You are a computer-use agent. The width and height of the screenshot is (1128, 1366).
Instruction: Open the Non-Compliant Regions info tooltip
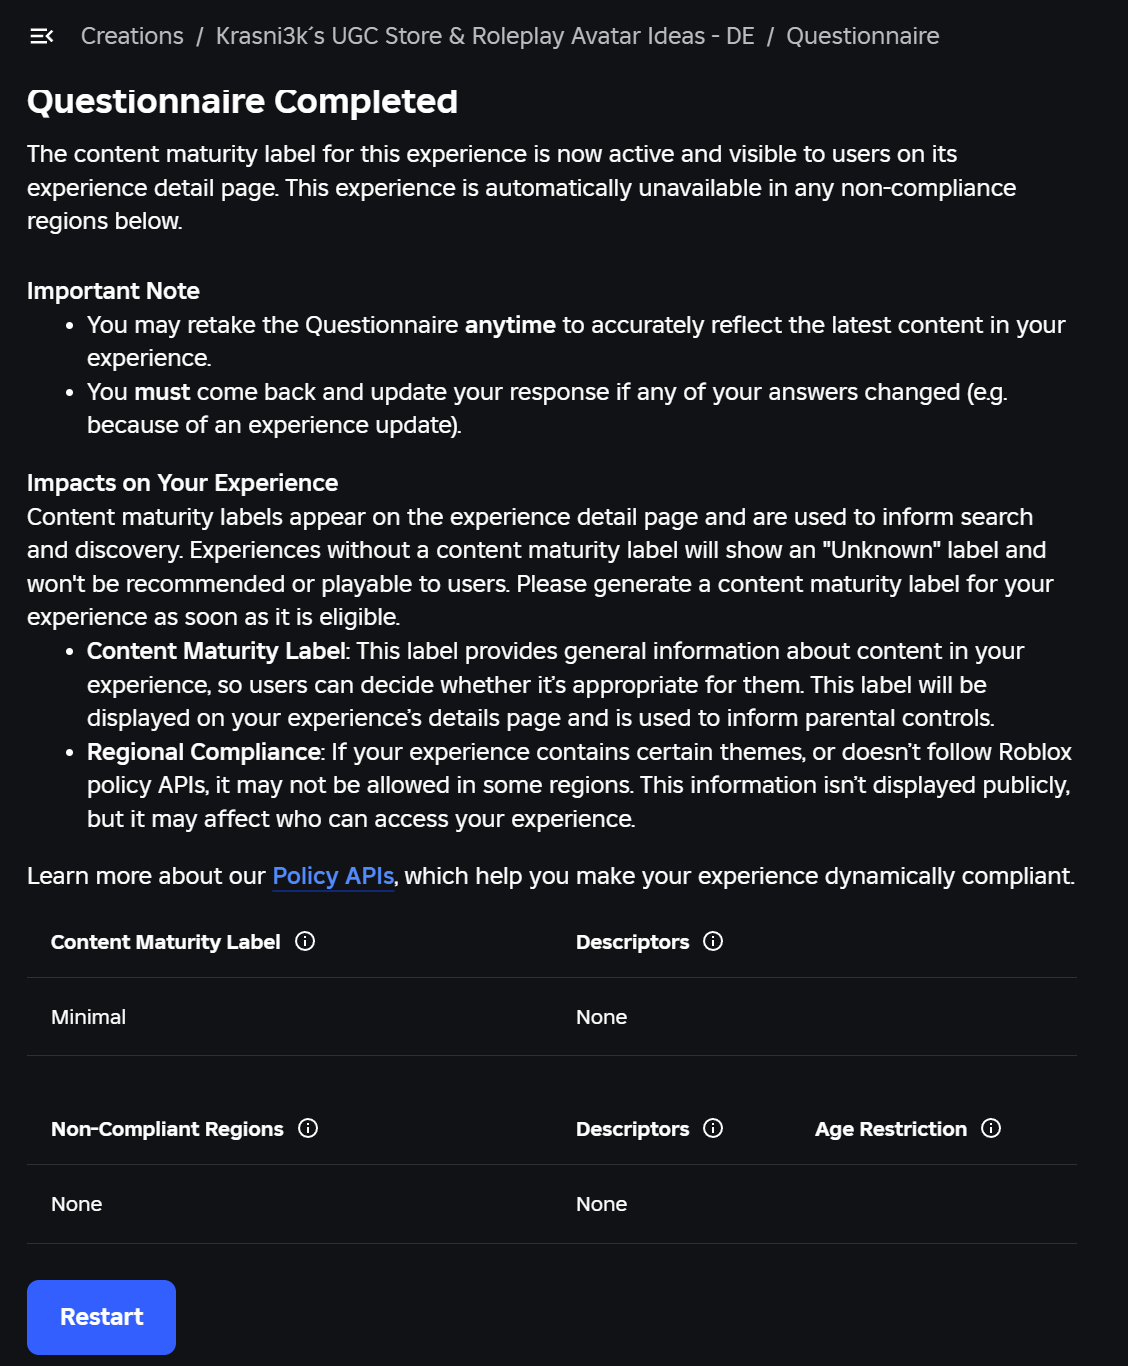tap(309, 1129)
